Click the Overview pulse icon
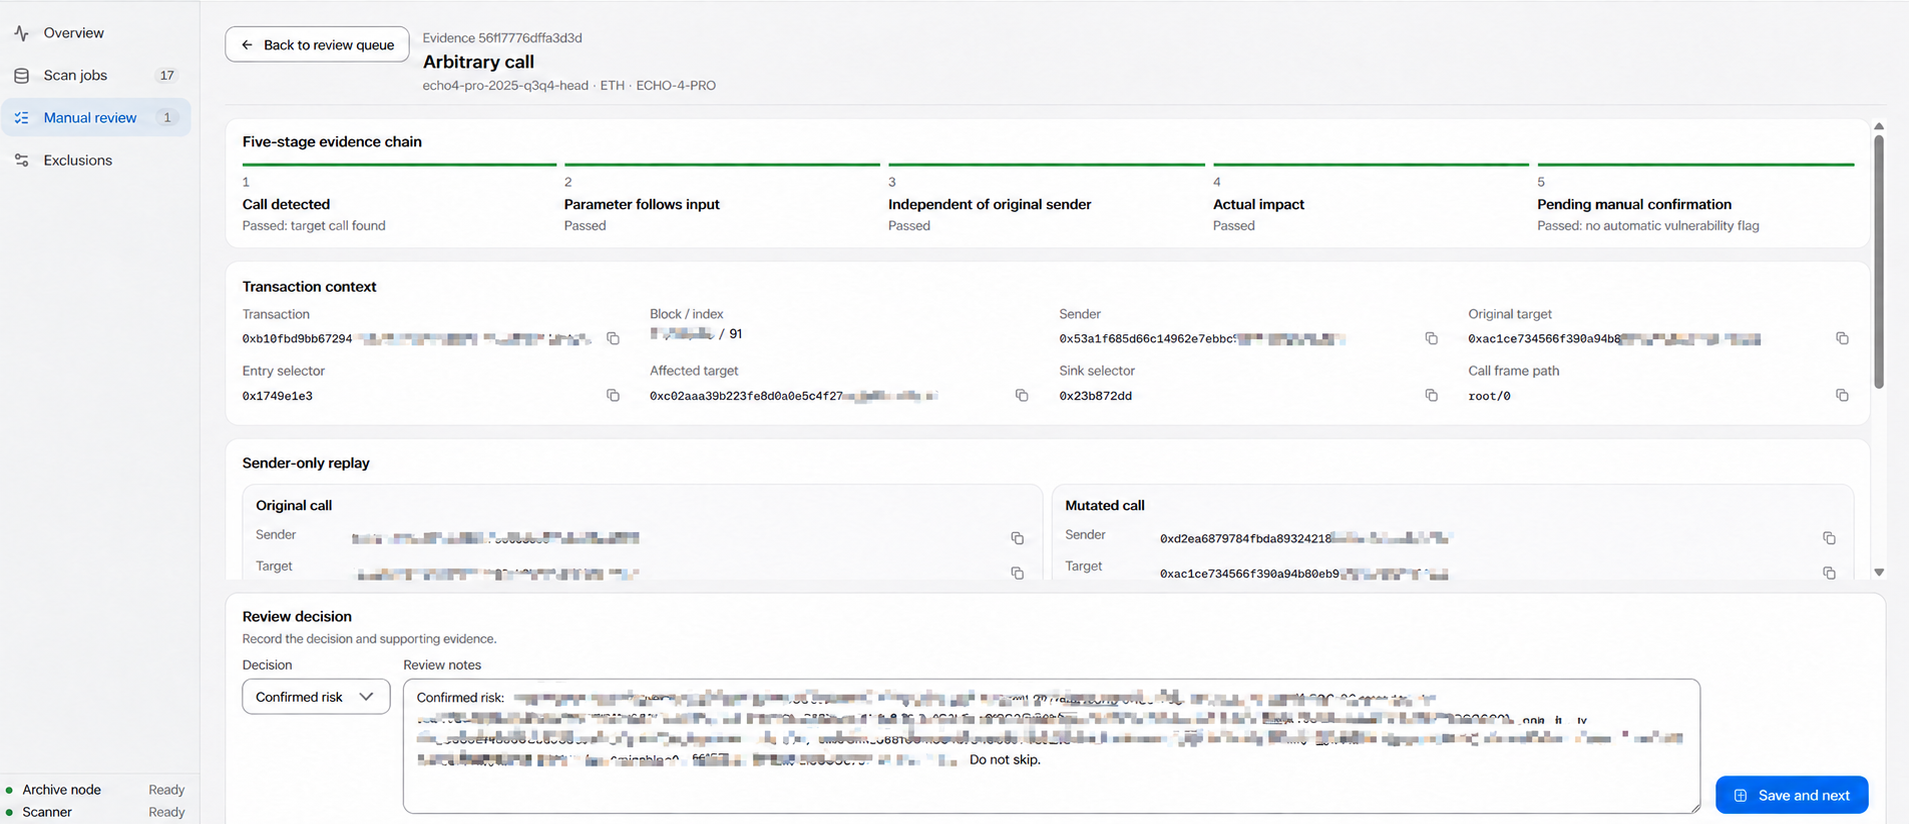The height and width of the screenshot is (824, 1909). tap(21, 33)
